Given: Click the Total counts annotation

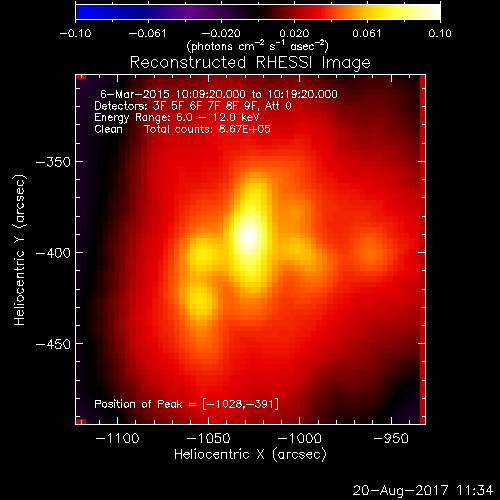Looking at the screenshot, I should point(207,129).
